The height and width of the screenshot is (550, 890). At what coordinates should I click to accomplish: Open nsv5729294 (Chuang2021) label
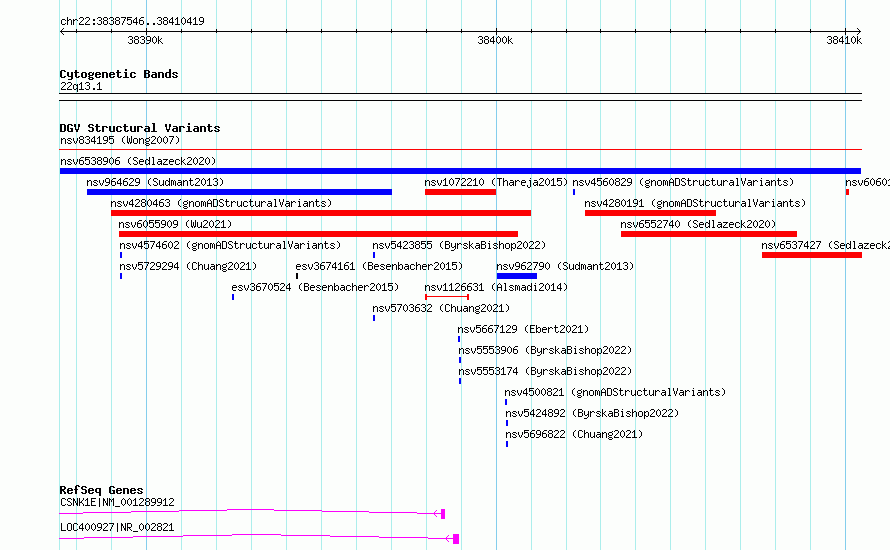pyautogui.click(x=188, y=266)
